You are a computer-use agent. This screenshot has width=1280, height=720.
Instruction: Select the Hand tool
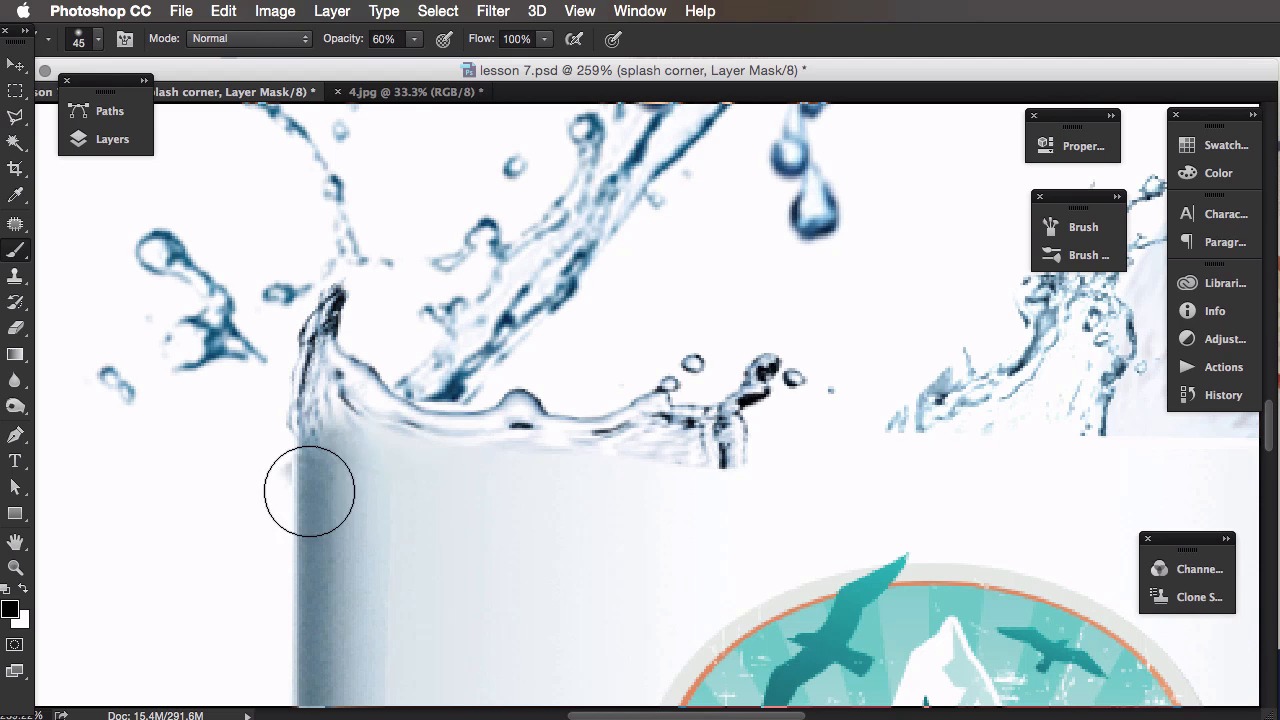click(15, 541)
